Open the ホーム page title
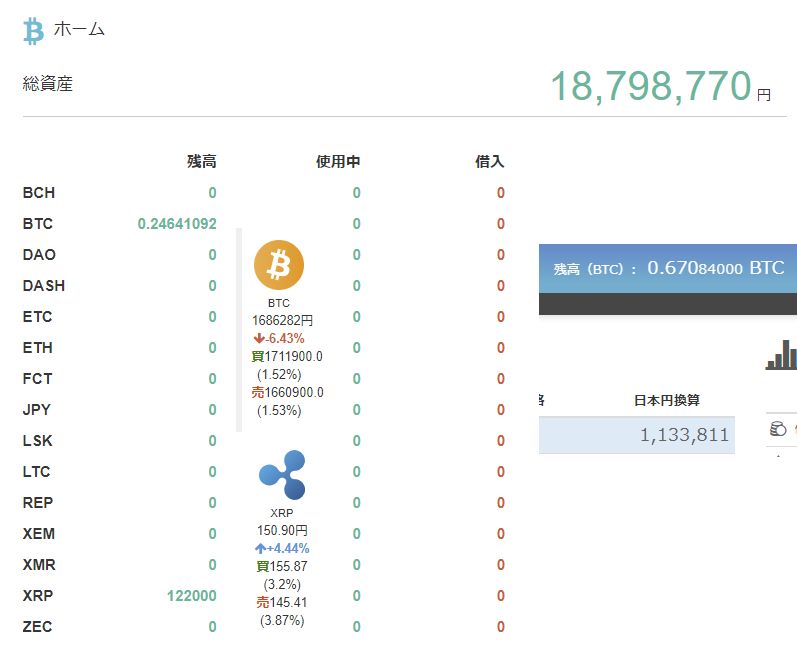The image size is (797, 657). [79, 29]
